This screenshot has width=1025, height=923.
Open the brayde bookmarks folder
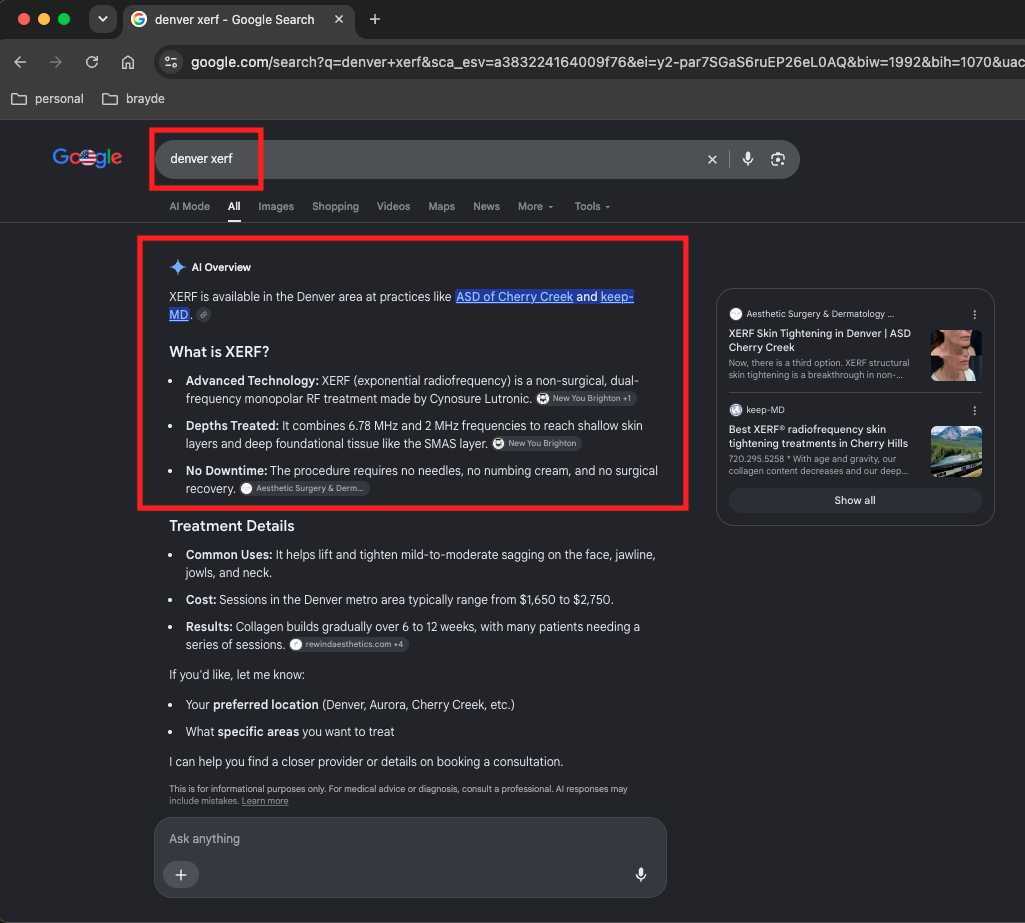point(133,99)
